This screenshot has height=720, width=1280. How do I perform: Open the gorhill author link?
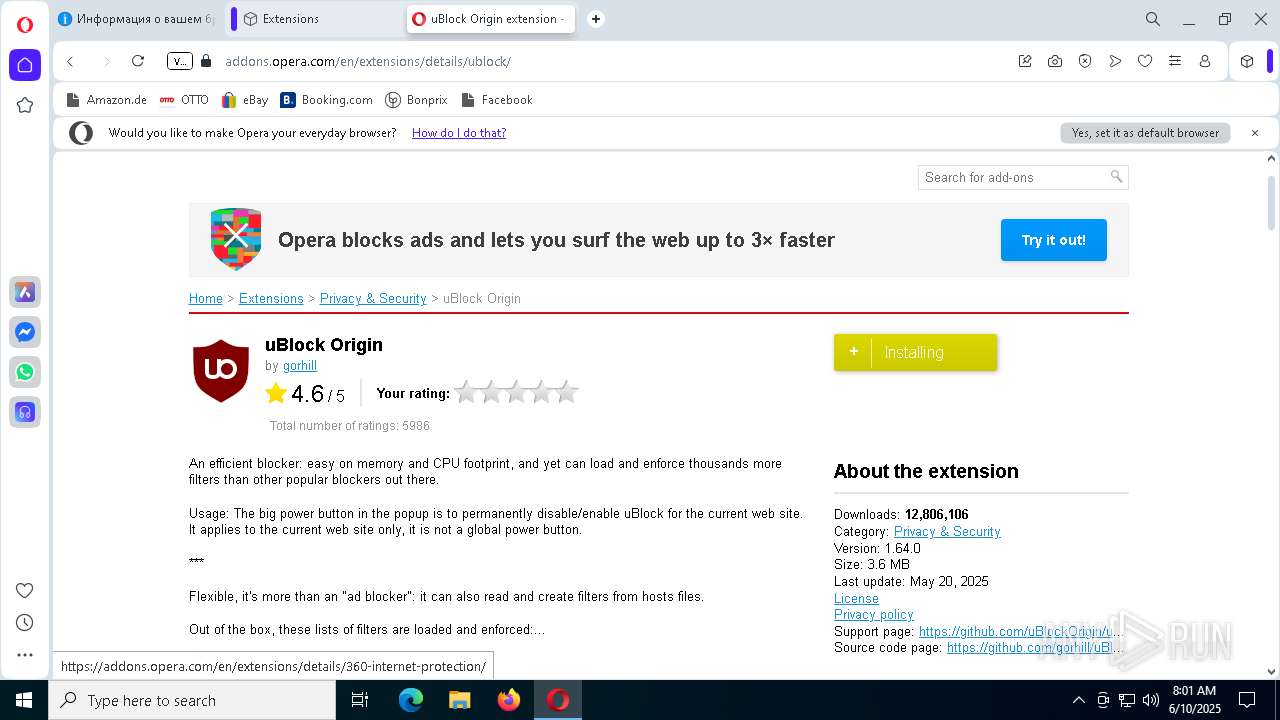click(x=300, y=366)
